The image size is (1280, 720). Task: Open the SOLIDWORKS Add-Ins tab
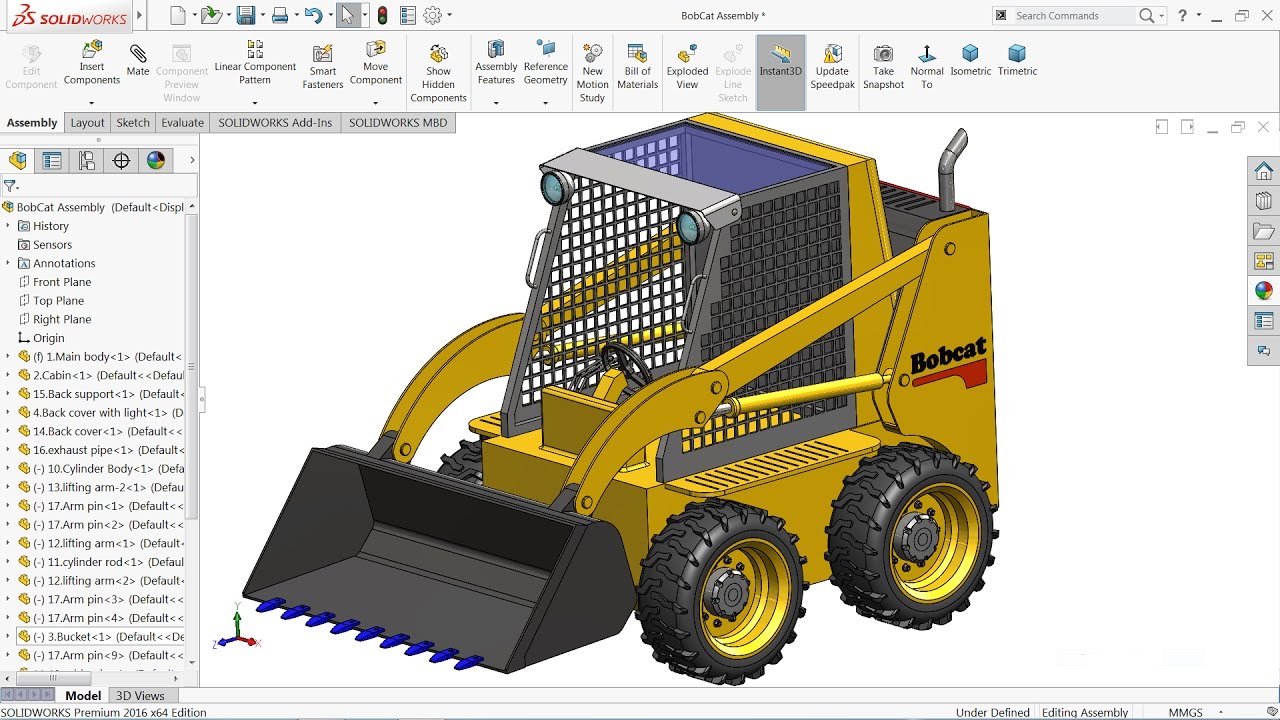[275, 123]
